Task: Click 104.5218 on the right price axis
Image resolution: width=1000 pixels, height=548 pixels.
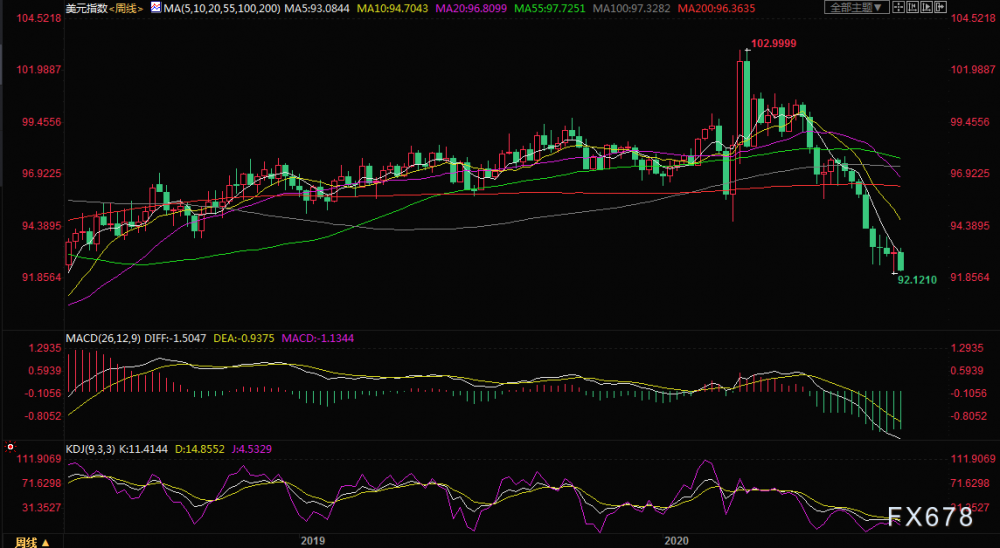Action: [973, 18]
